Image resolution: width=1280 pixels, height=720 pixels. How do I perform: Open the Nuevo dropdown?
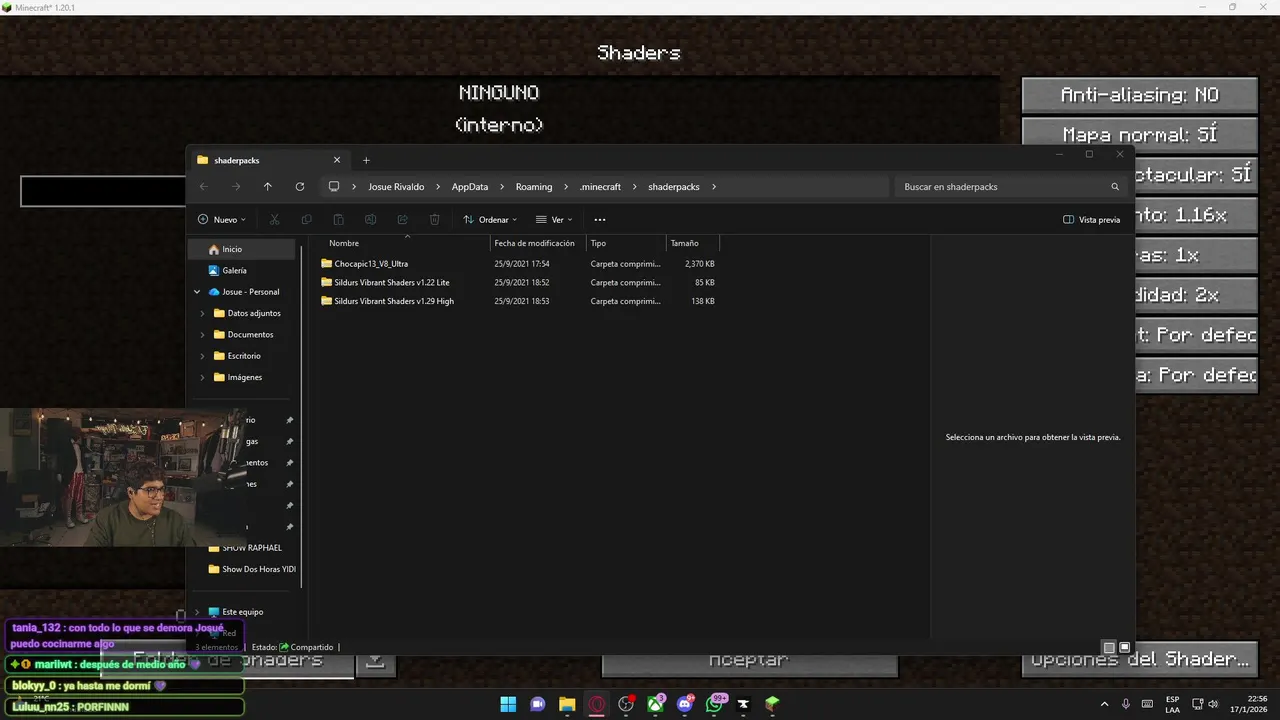[x=221, y=219]
